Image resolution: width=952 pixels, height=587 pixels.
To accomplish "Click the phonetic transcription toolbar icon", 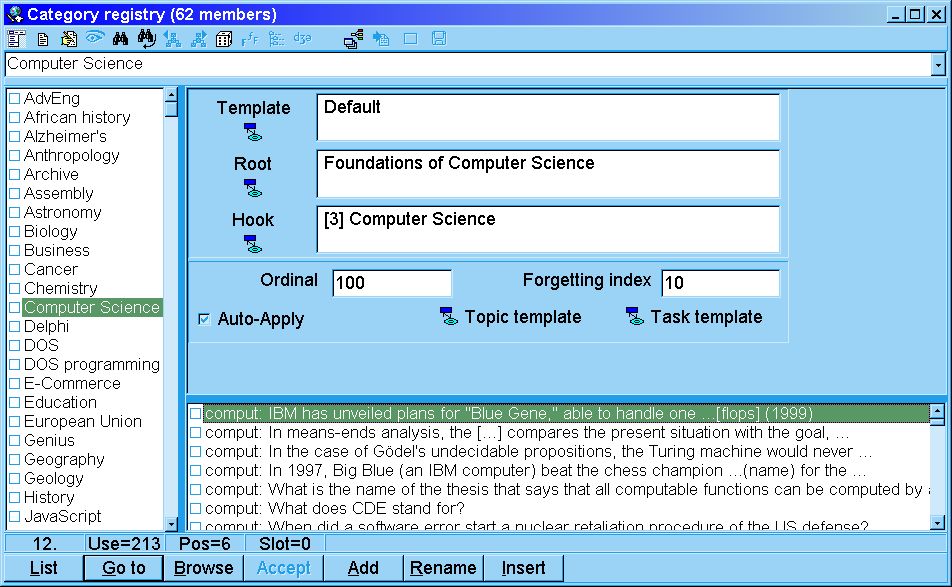I will click(302, 39).
